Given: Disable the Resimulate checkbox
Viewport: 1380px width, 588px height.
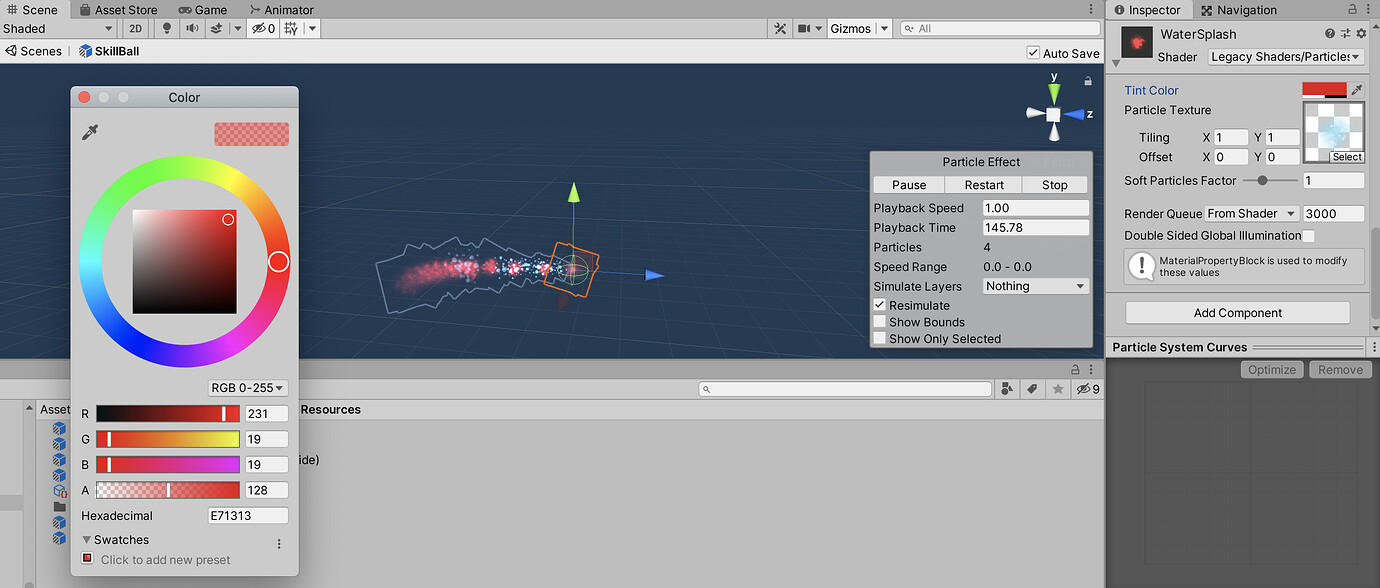Looking at the screenshot, I should coord(880,305).
